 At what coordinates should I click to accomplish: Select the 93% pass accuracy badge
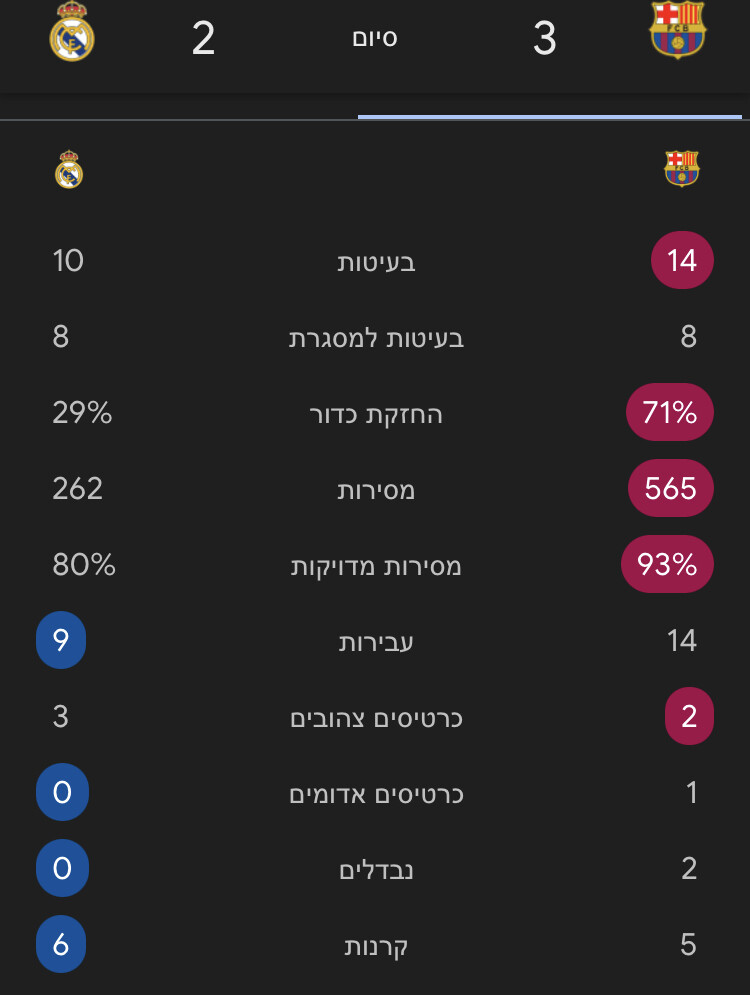point(668,565)
